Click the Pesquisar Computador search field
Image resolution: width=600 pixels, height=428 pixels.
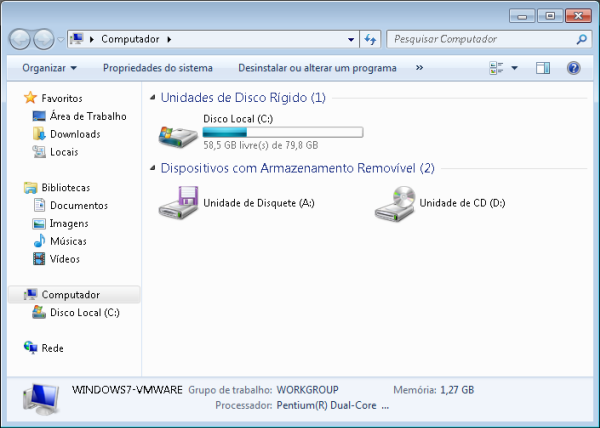click(x=480, y=39)
